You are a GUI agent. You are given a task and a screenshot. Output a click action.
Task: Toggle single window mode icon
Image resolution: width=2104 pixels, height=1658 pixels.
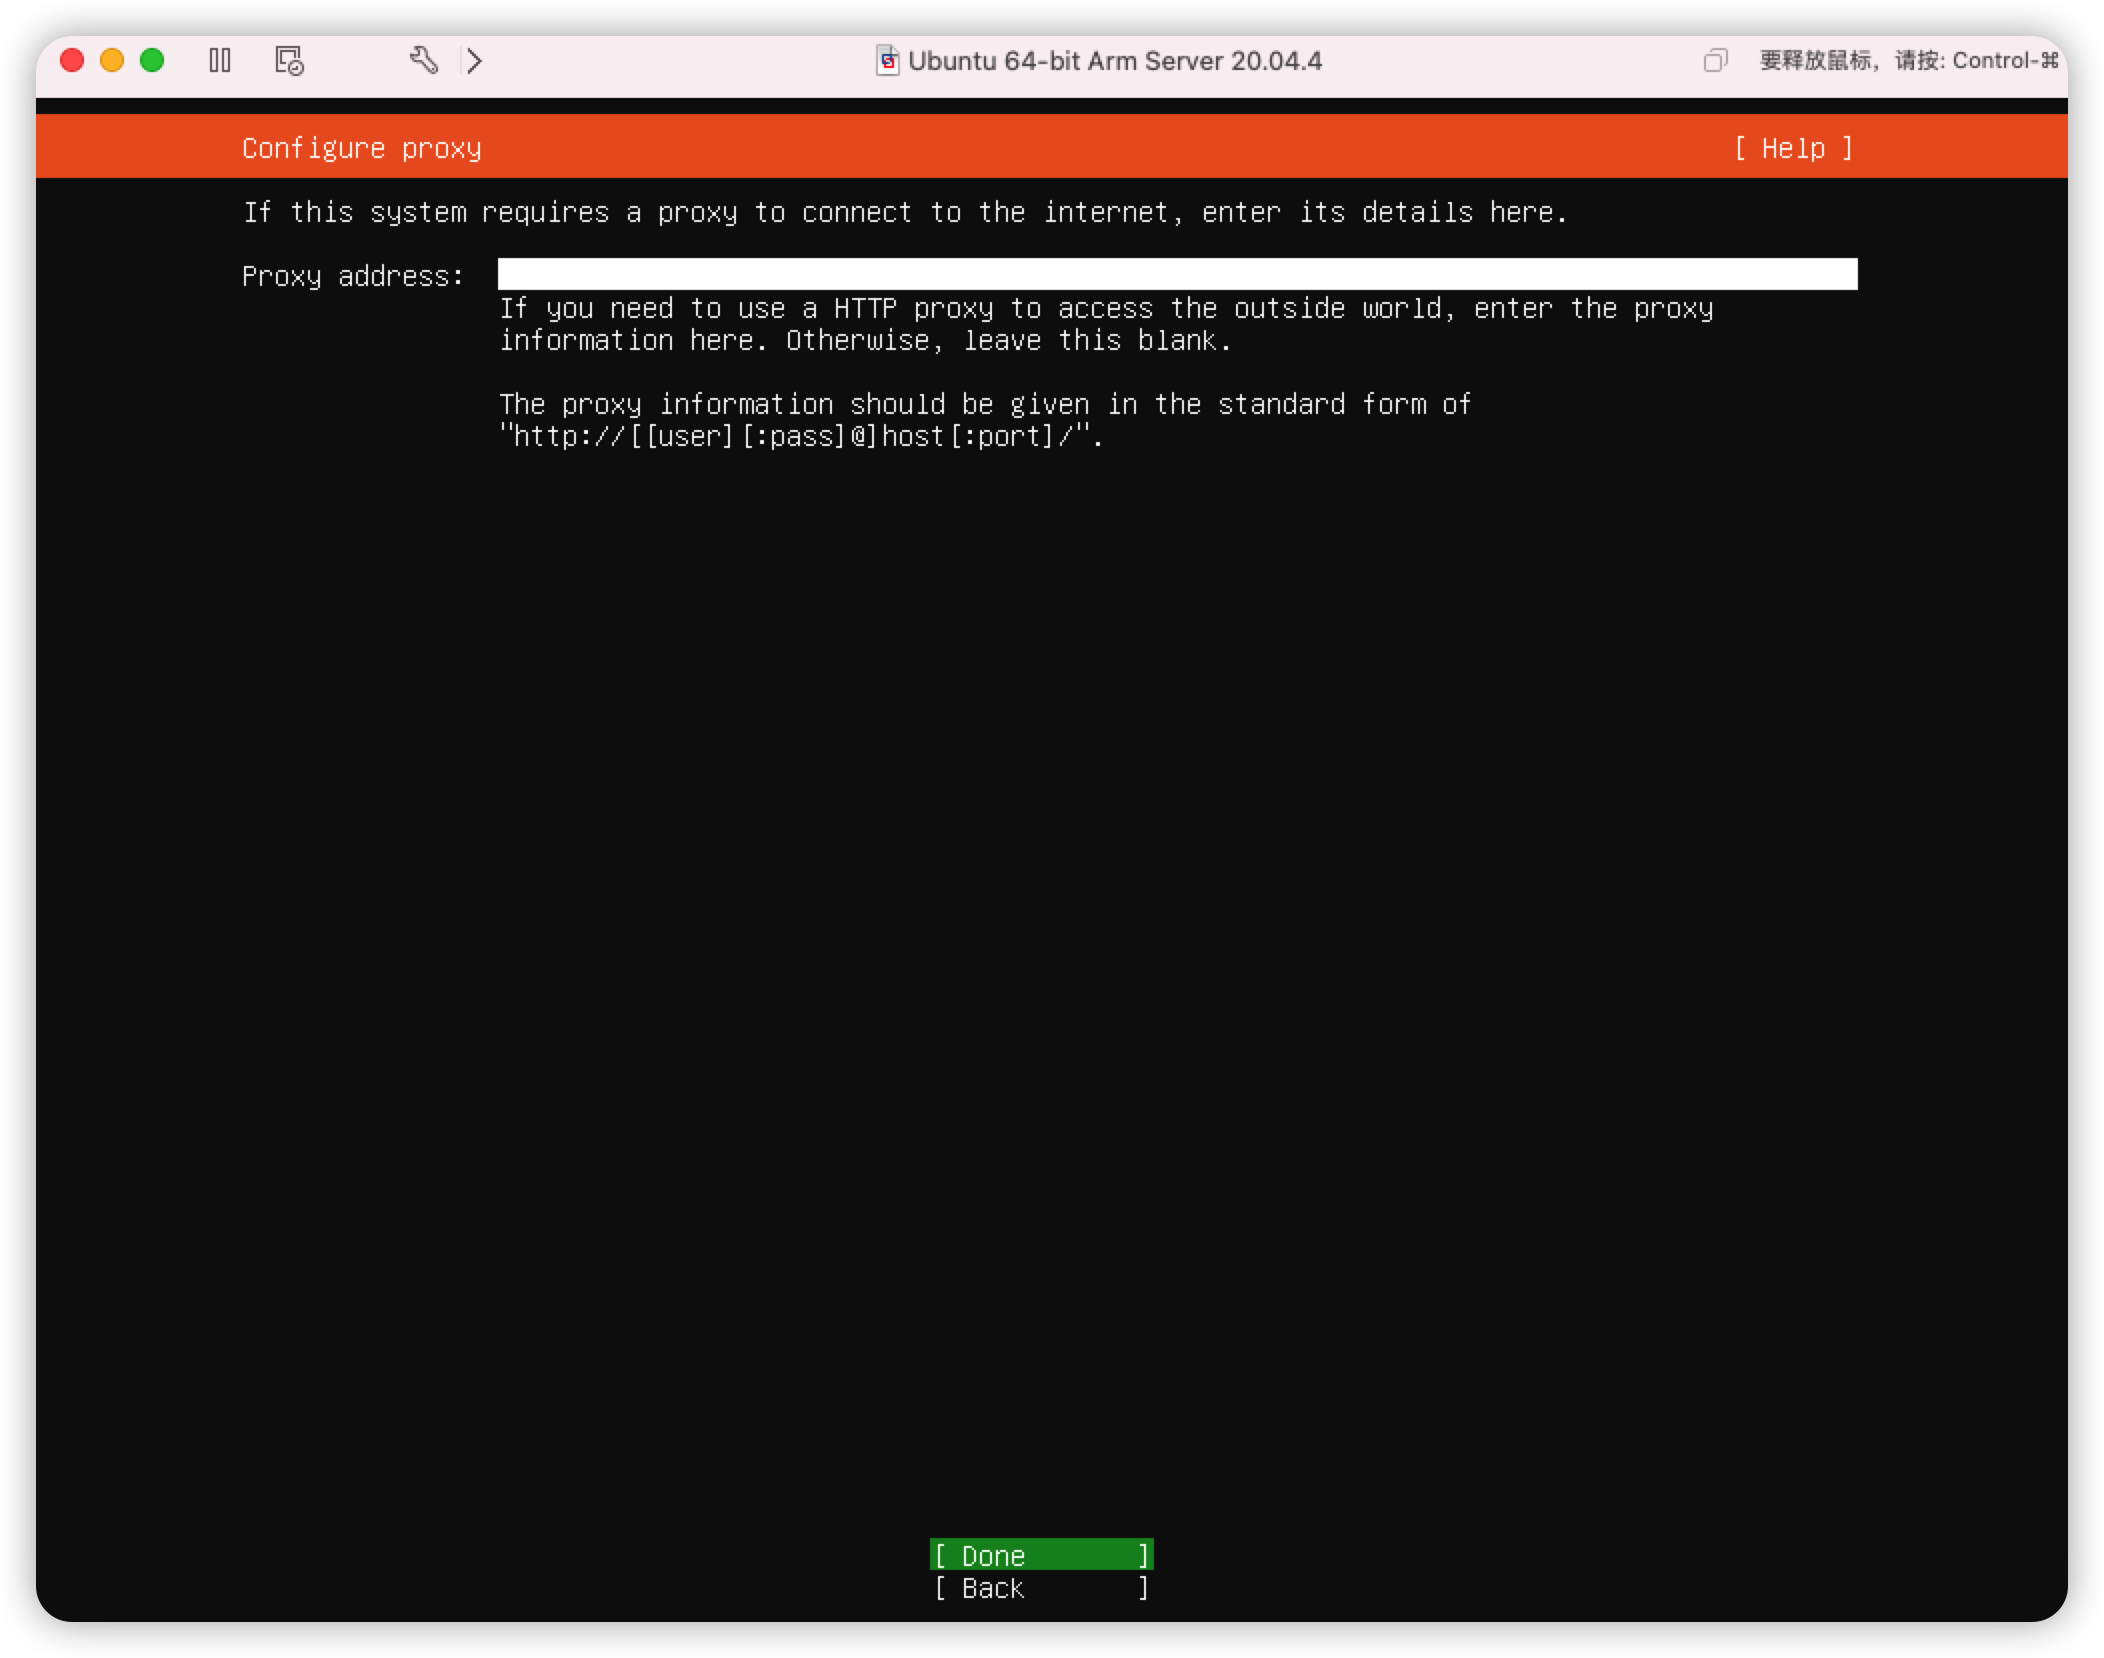tap(1715, 61)
